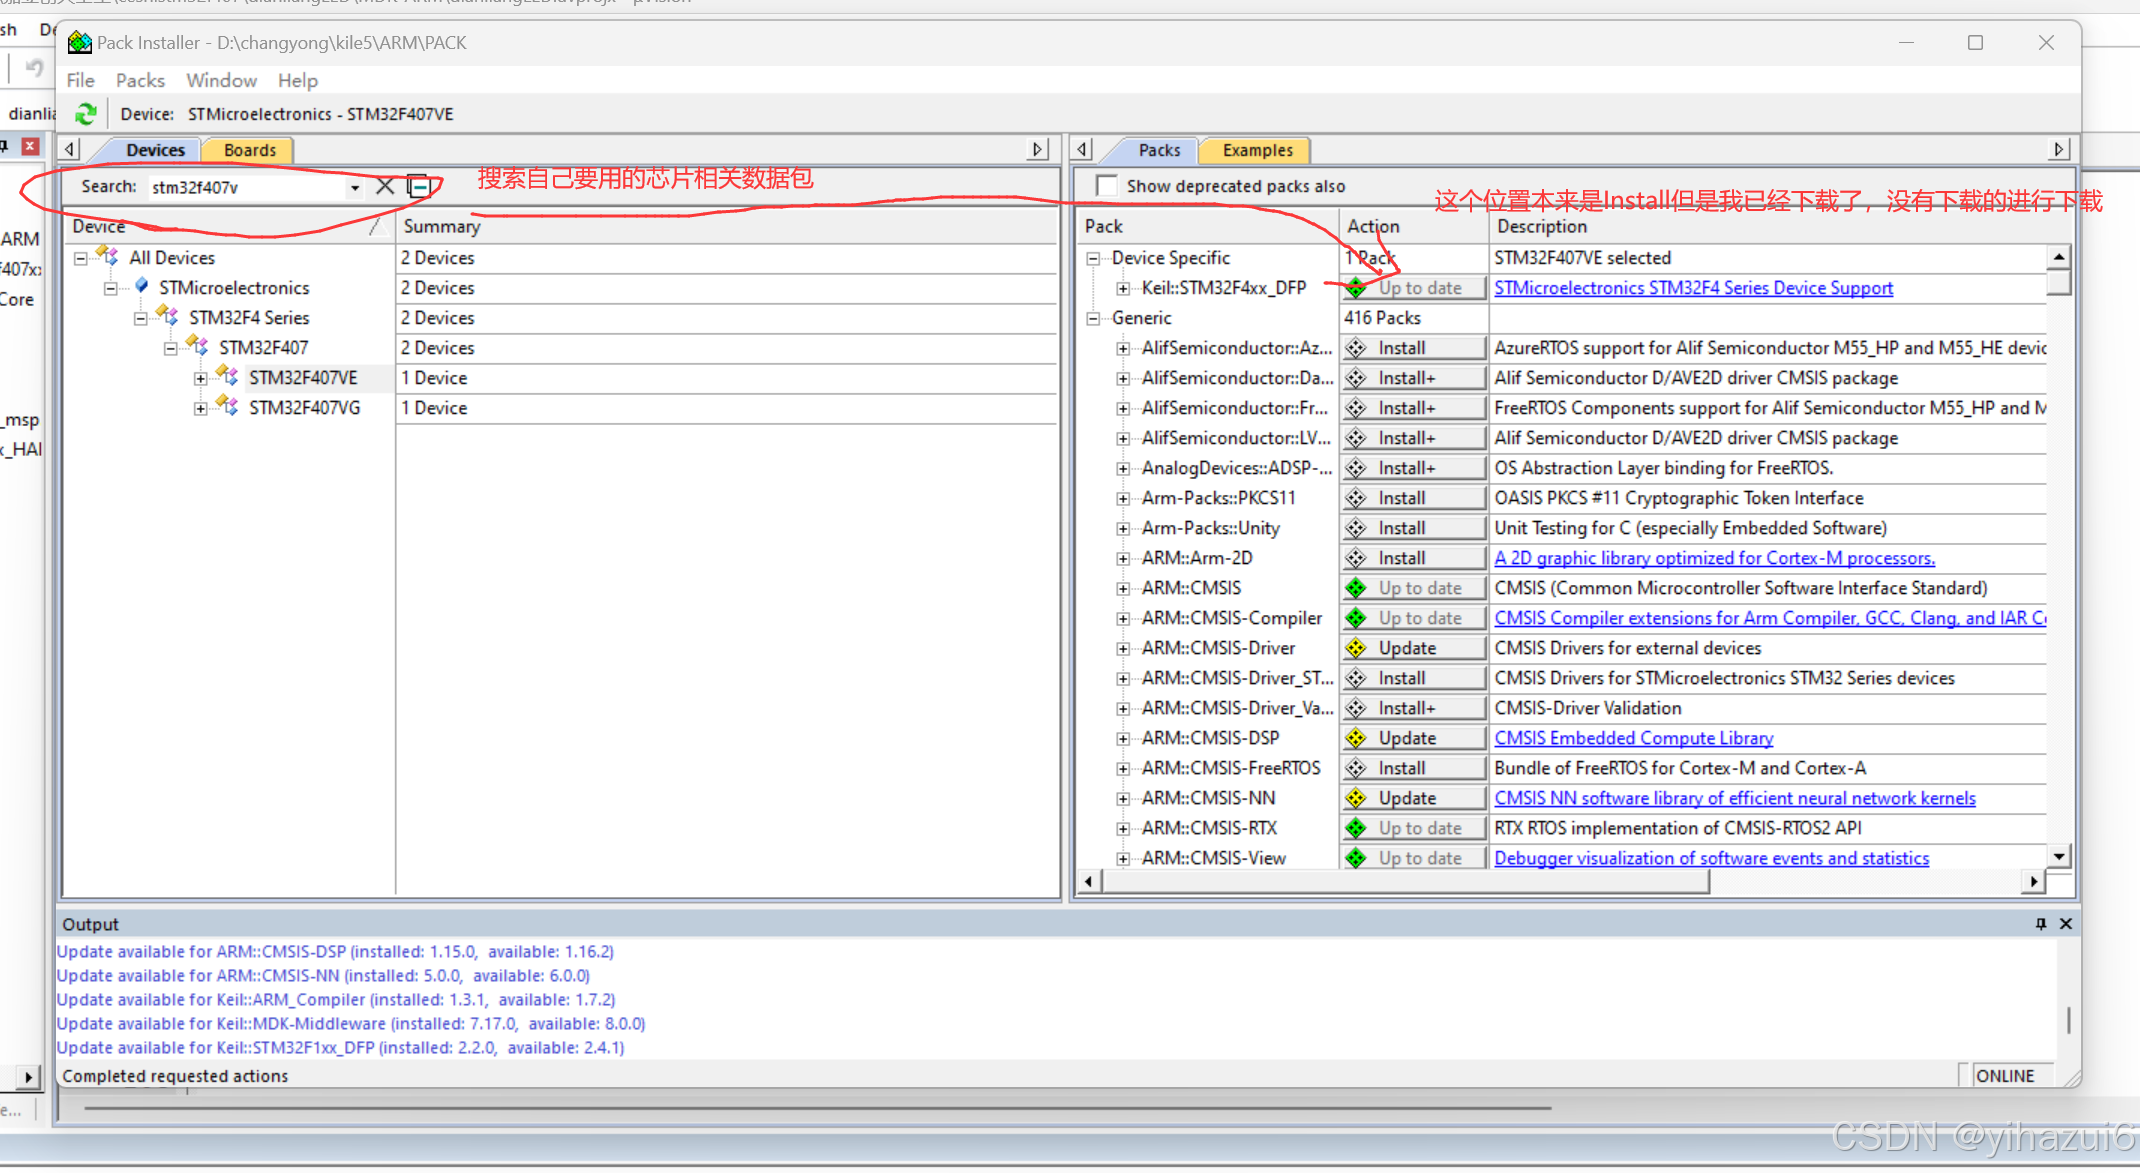Open Debugger visualization of software events link

click(x=1711, y=858)
